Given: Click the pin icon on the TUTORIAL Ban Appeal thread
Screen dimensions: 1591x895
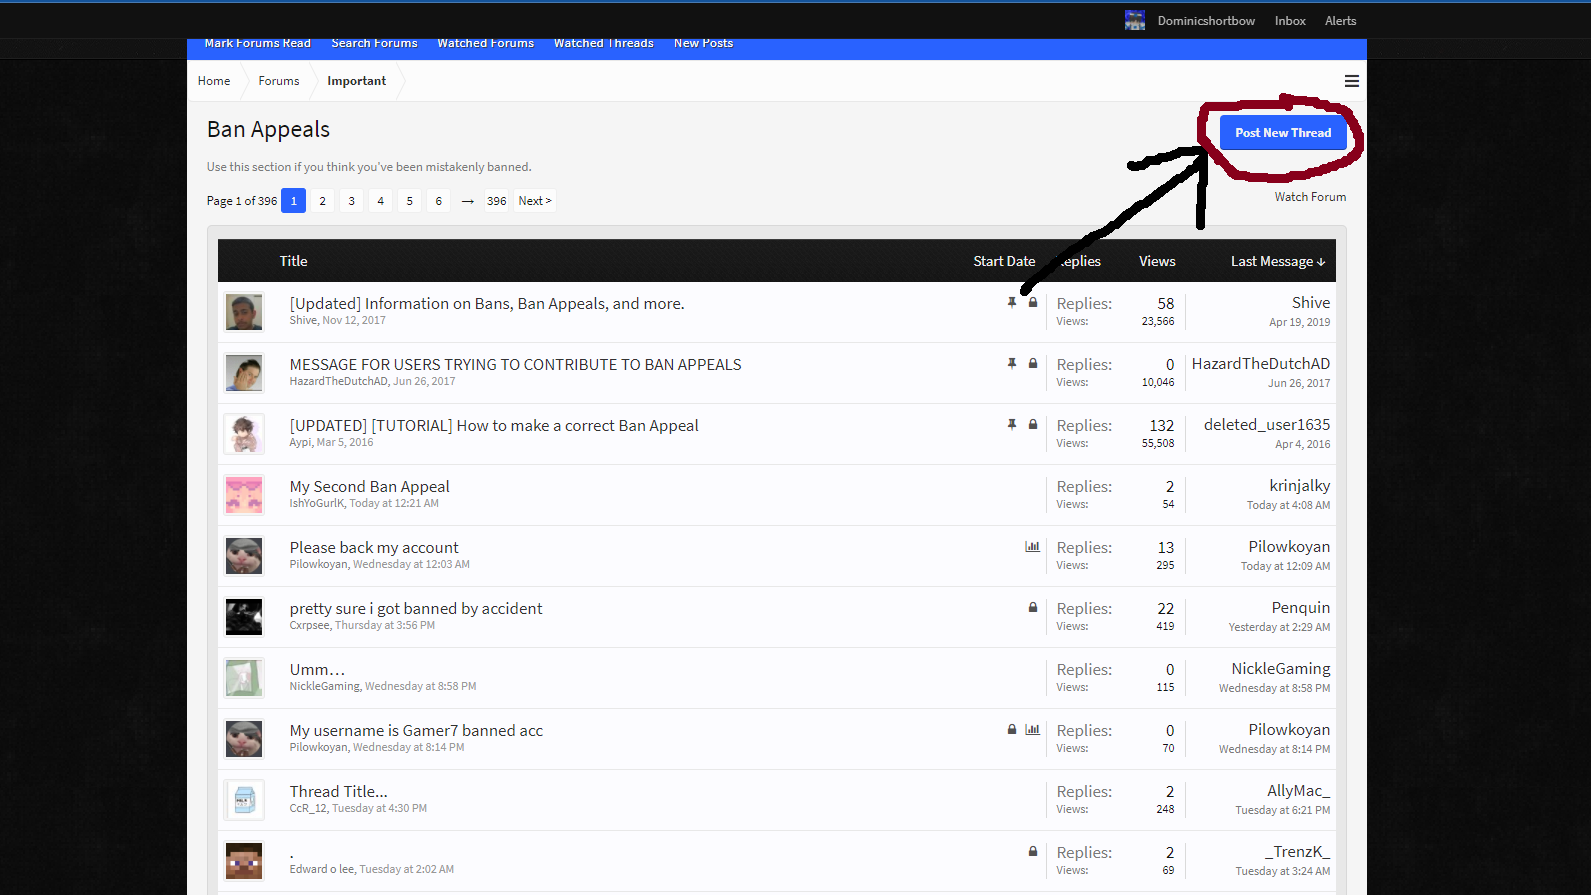Looking at the screenshot, I should point(1012,425).
